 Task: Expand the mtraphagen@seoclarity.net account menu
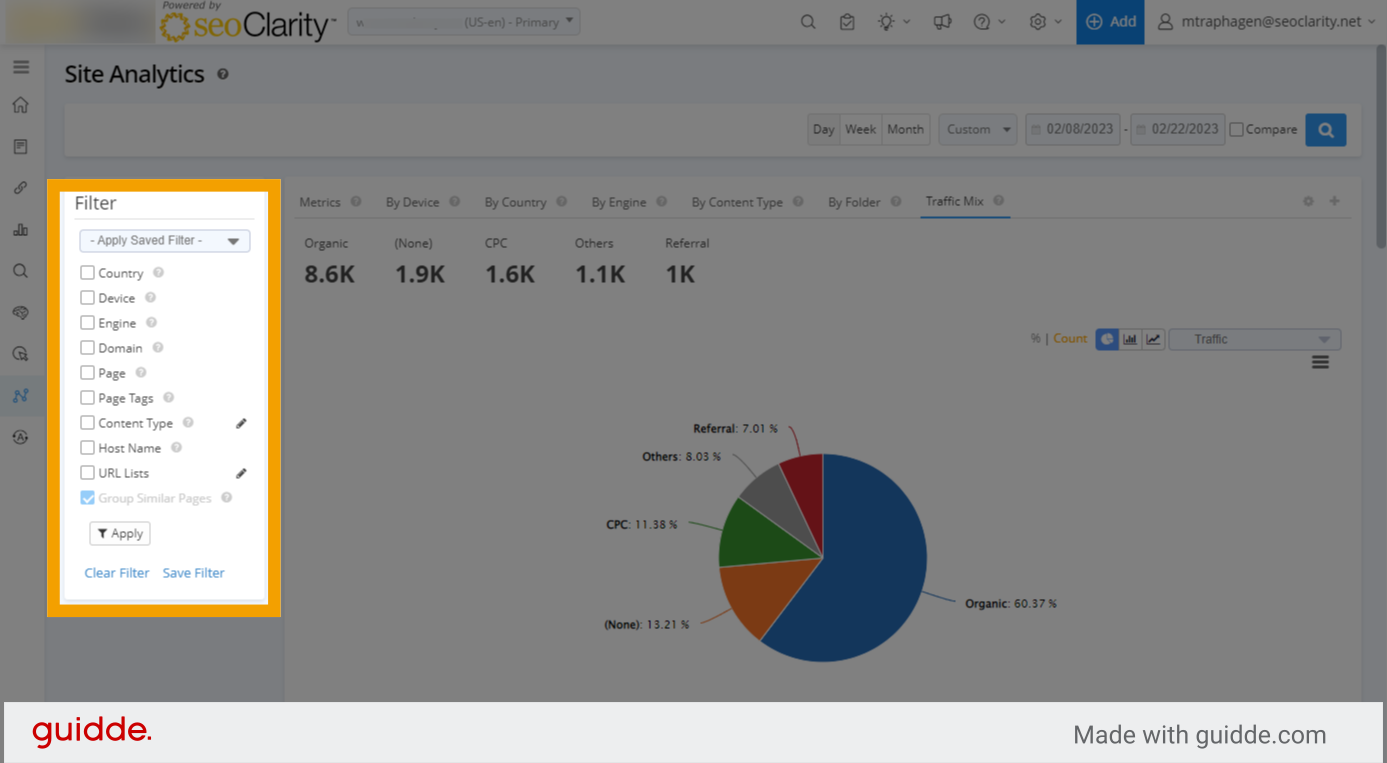click(1266, 22)
